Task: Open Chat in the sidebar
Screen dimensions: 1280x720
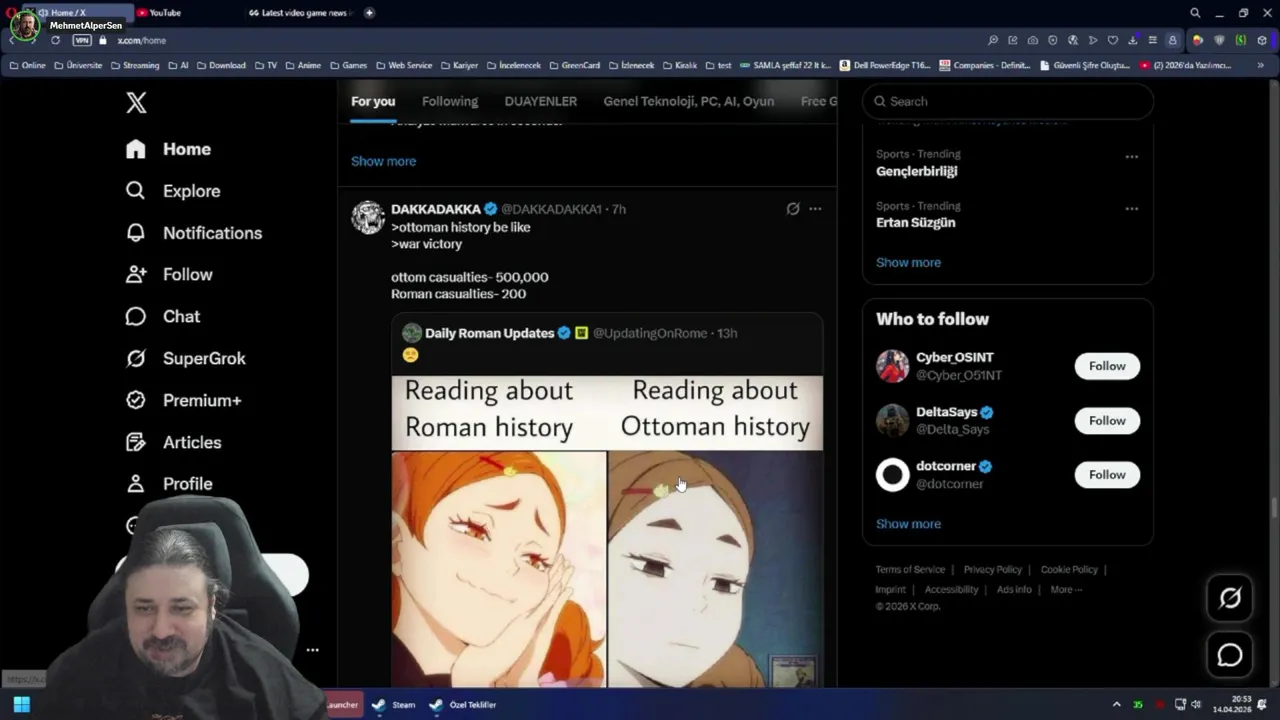Action: tap(162, 317)
